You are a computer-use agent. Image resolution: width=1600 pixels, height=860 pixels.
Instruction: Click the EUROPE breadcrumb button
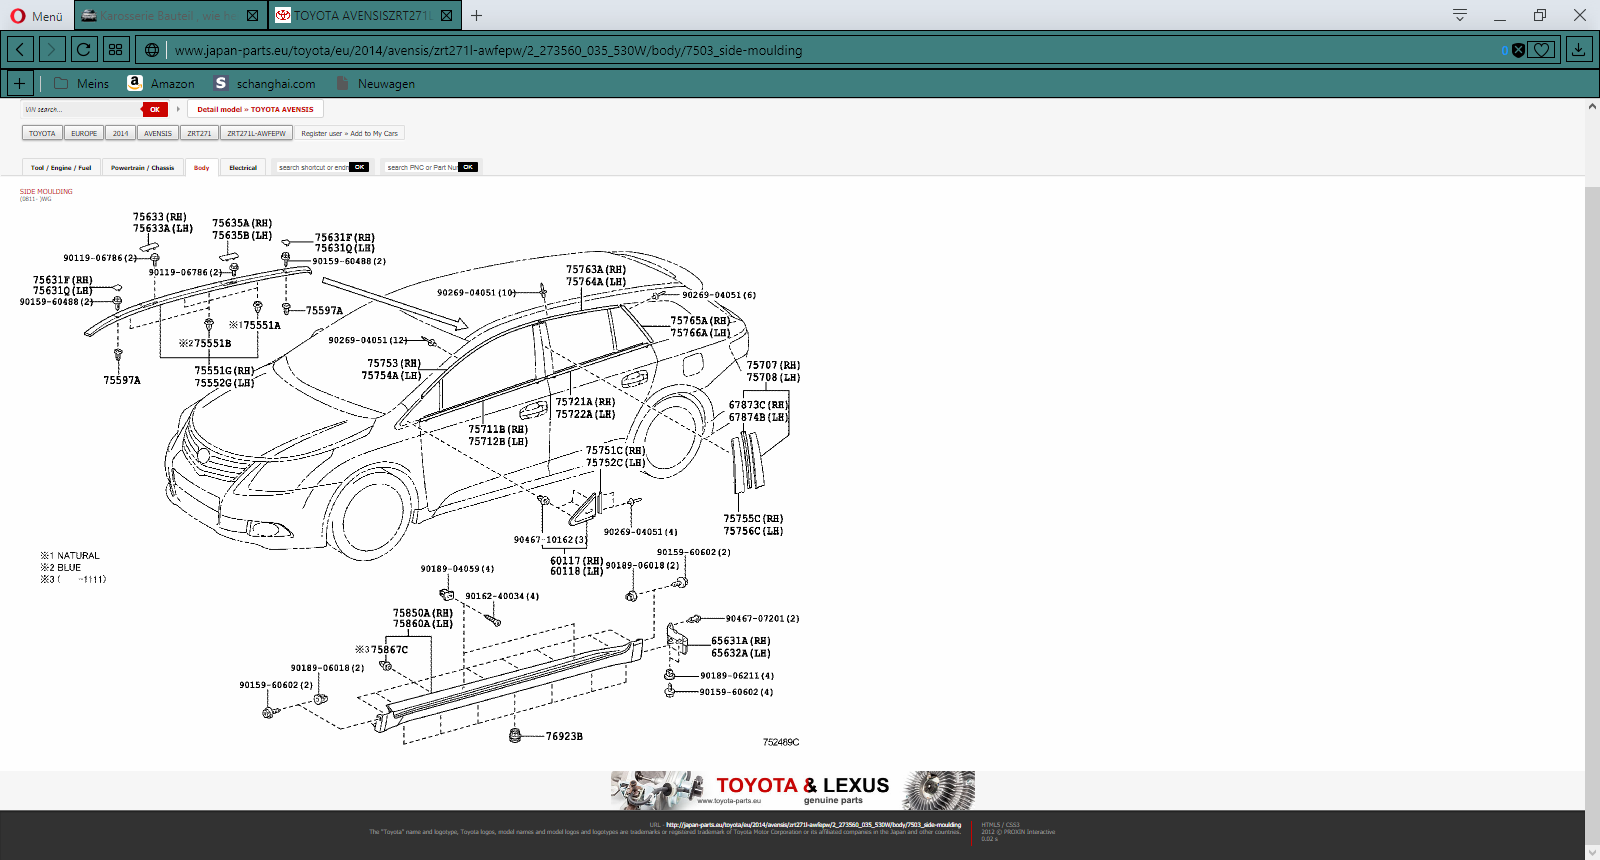84,133
